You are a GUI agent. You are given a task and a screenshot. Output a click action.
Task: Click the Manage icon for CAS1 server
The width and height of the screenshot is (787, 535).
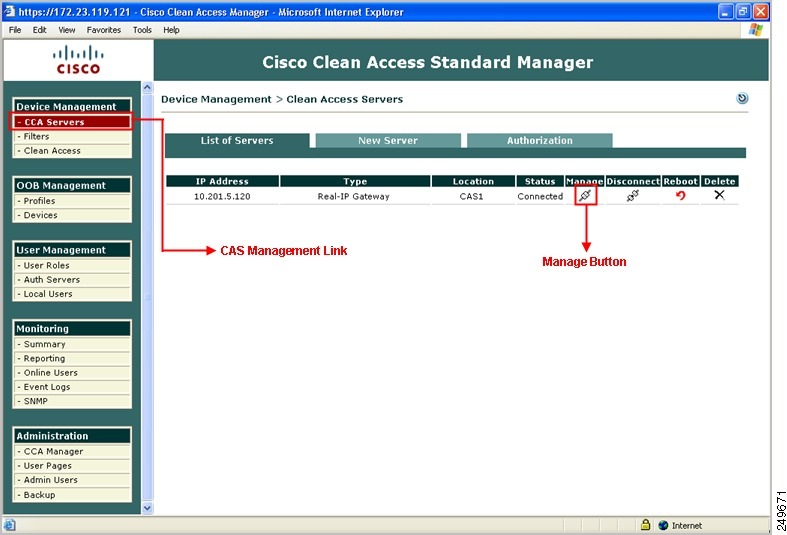pos(585,195)
